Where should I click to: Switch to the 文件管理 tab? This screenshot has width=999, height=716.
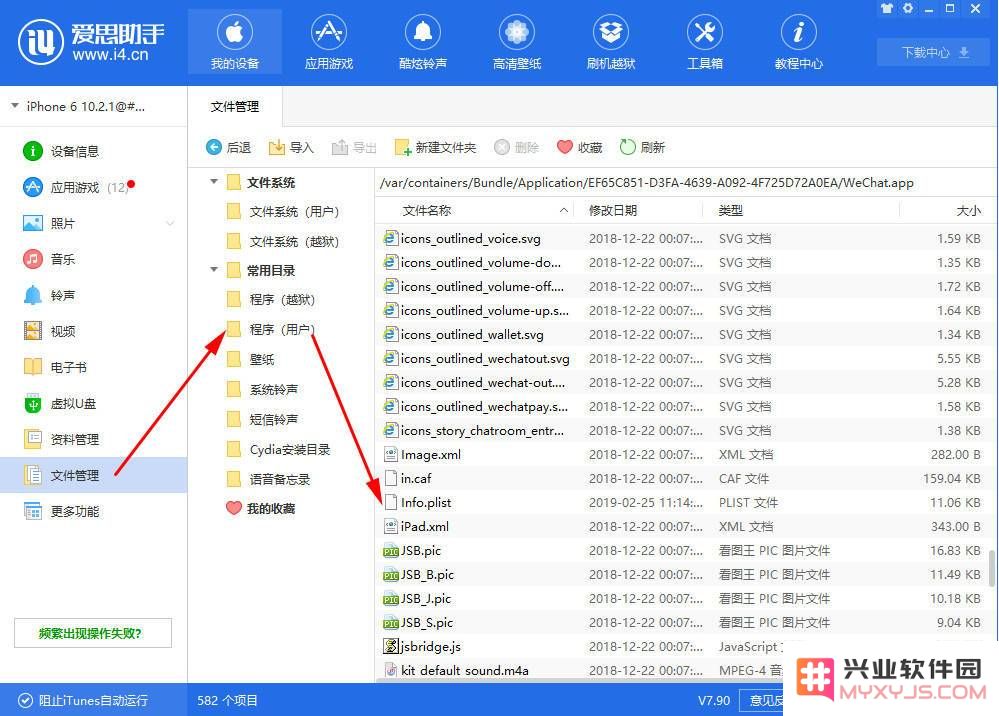(234, 106)
